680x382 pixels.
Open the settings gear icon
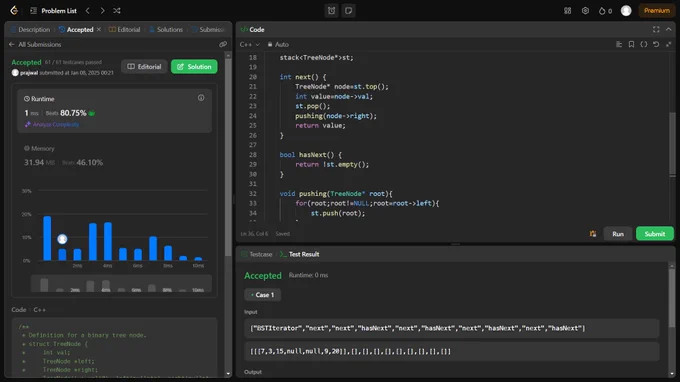point(585,11)
